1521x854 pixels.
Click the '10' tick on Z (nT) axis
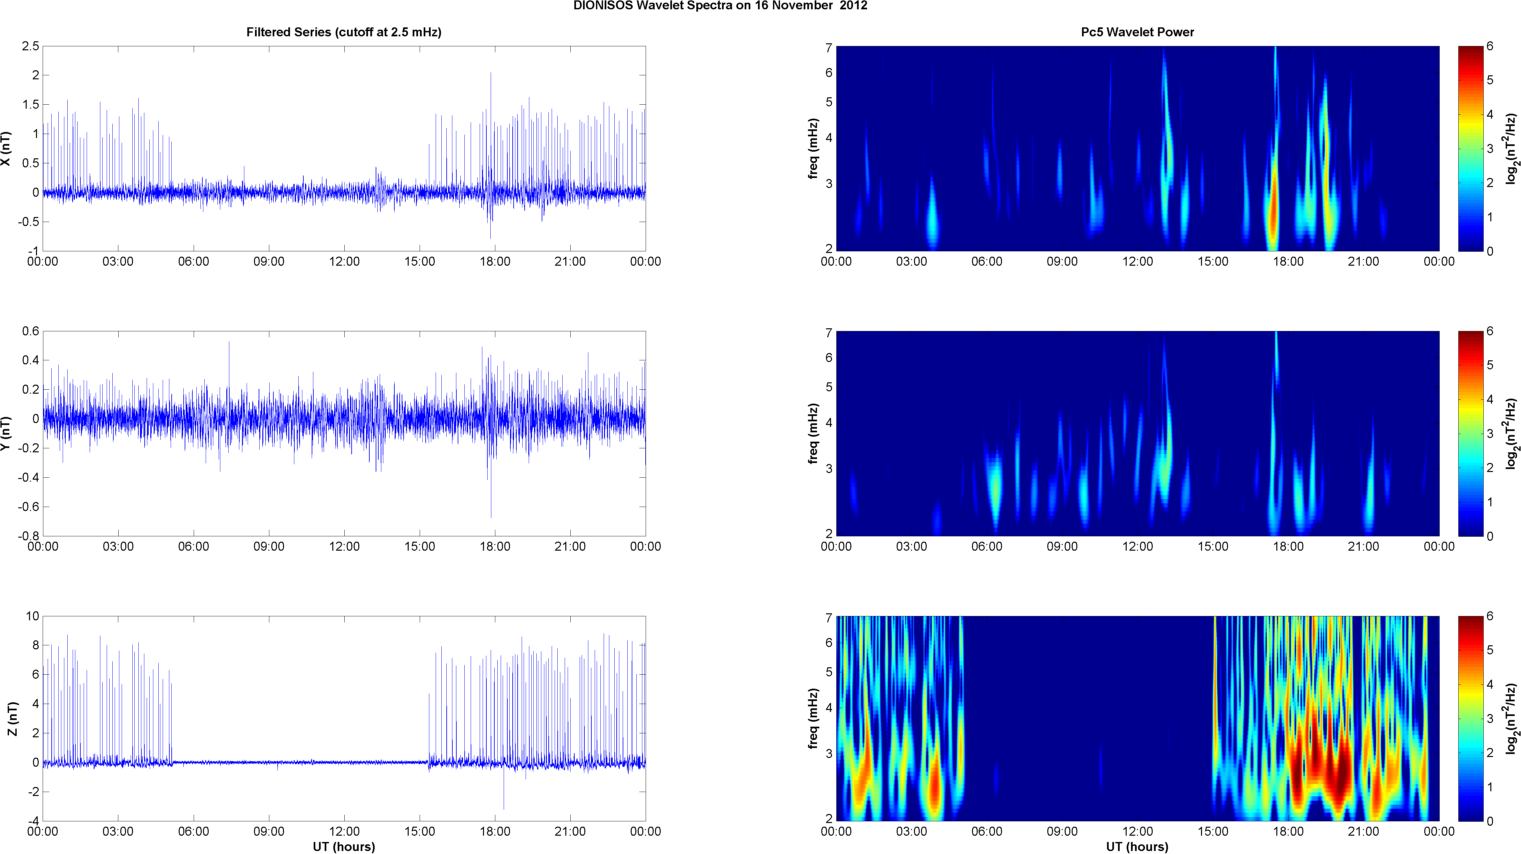pos(33,616)
